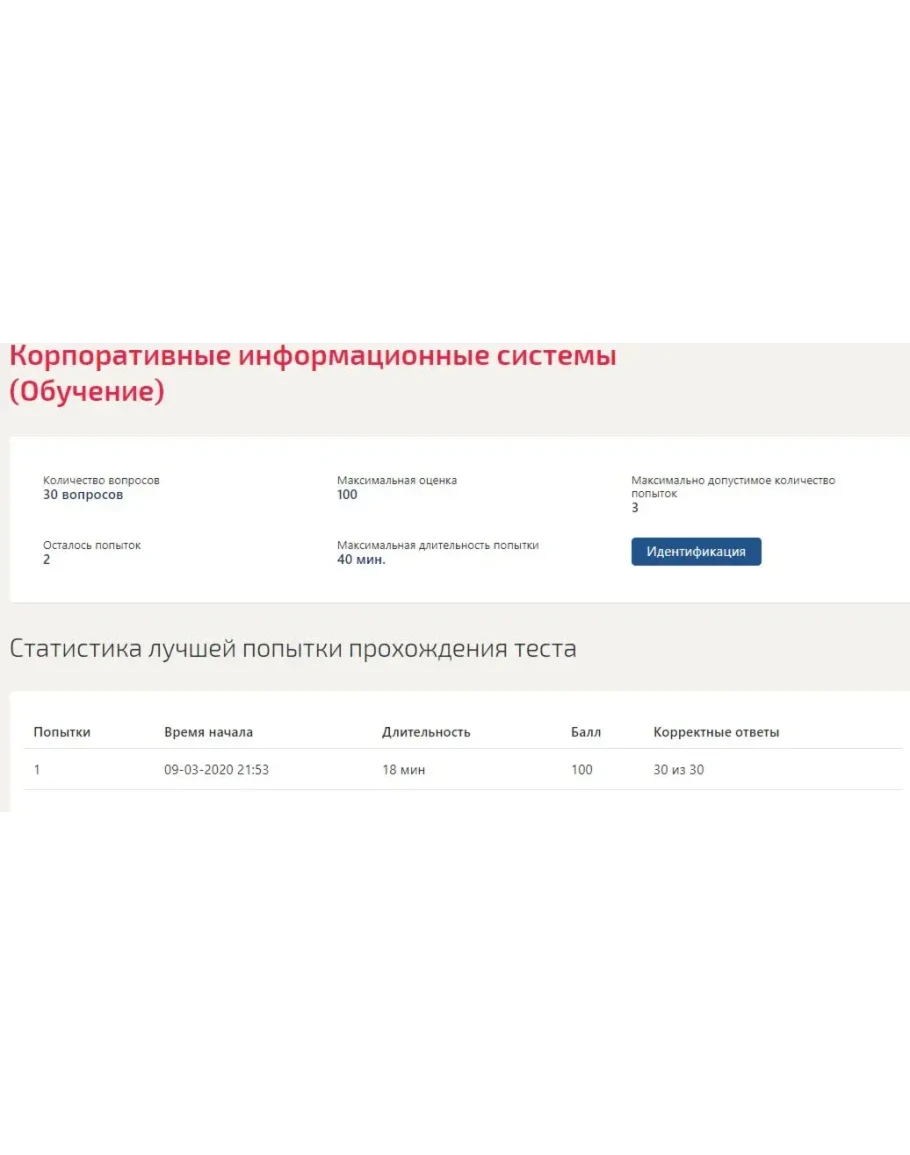Click the Корректные ответы column header
Screen dimensions: 910x1155
click(716, 732)
